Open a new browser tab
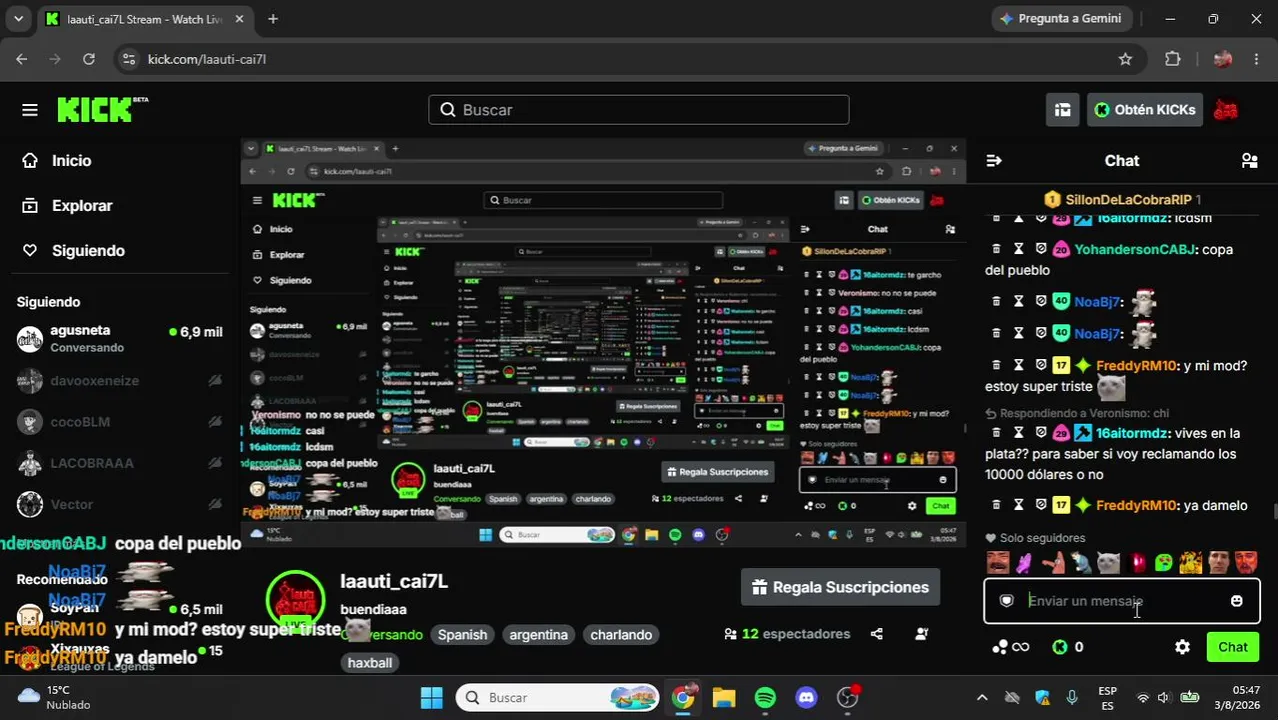 pos(273,19)
